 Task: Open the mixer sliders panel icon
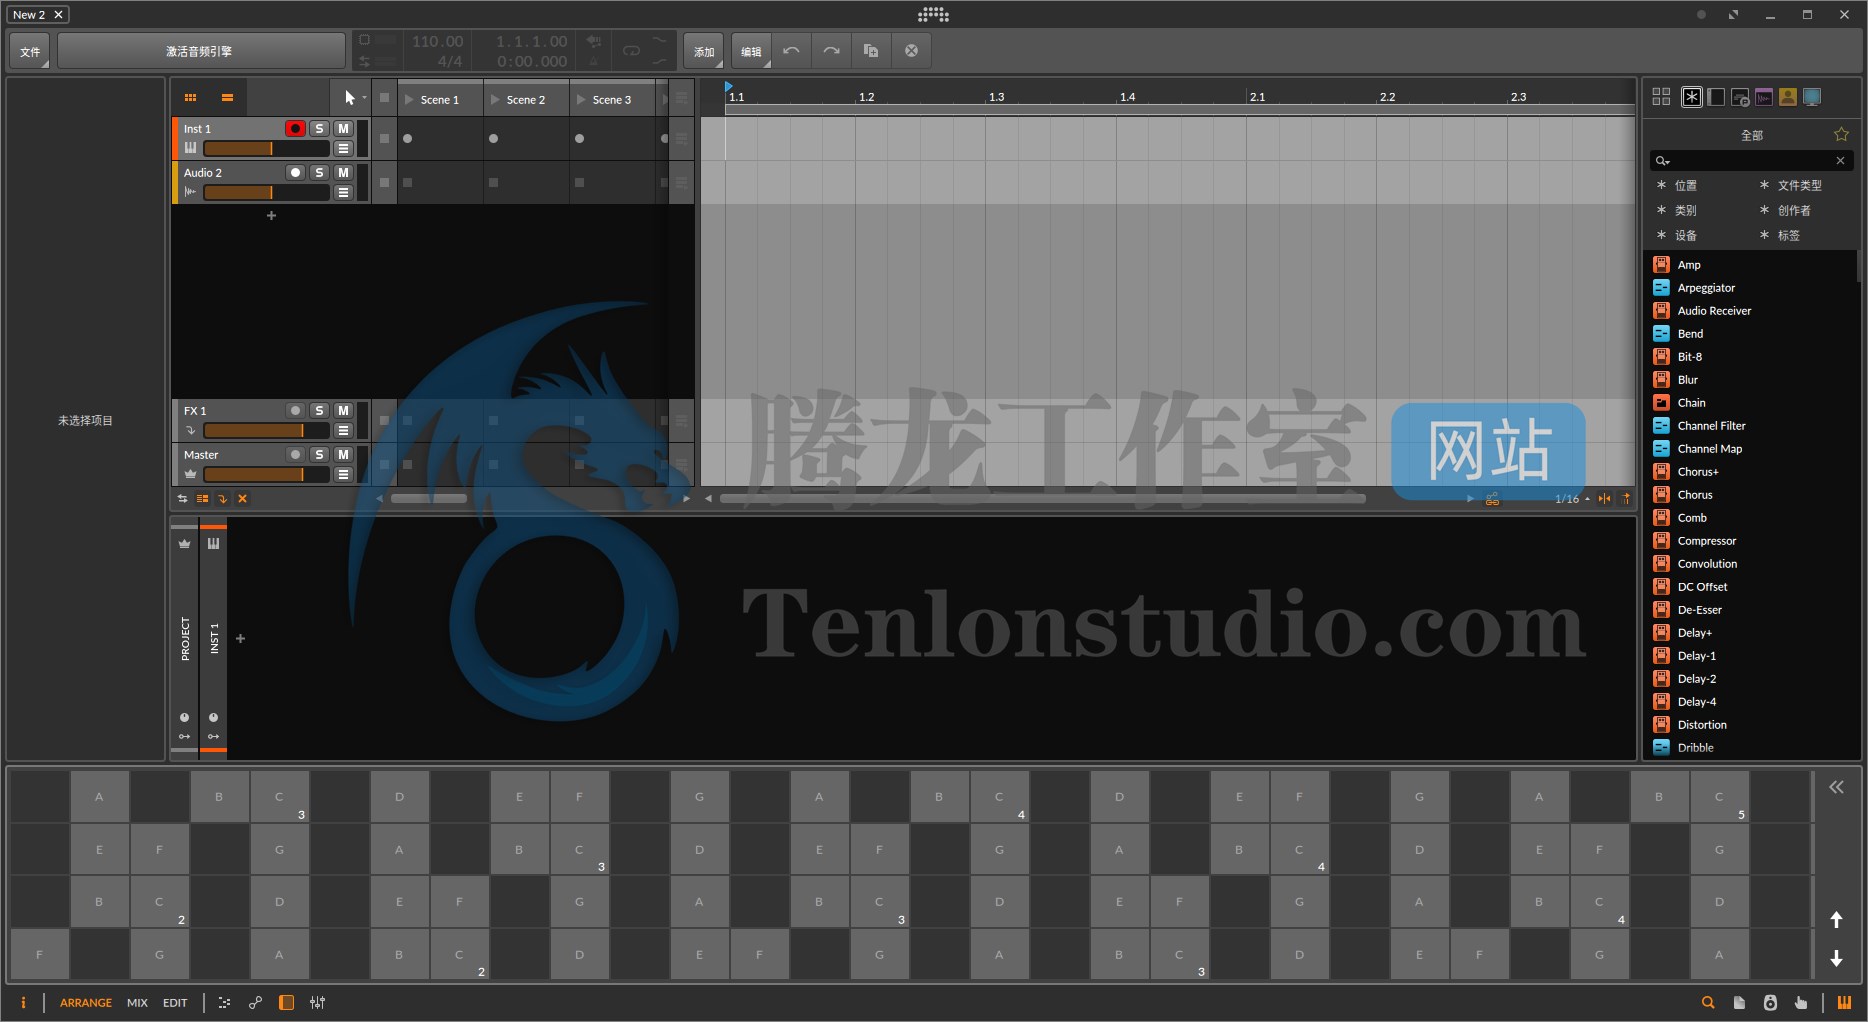(x=317, y=1003)
